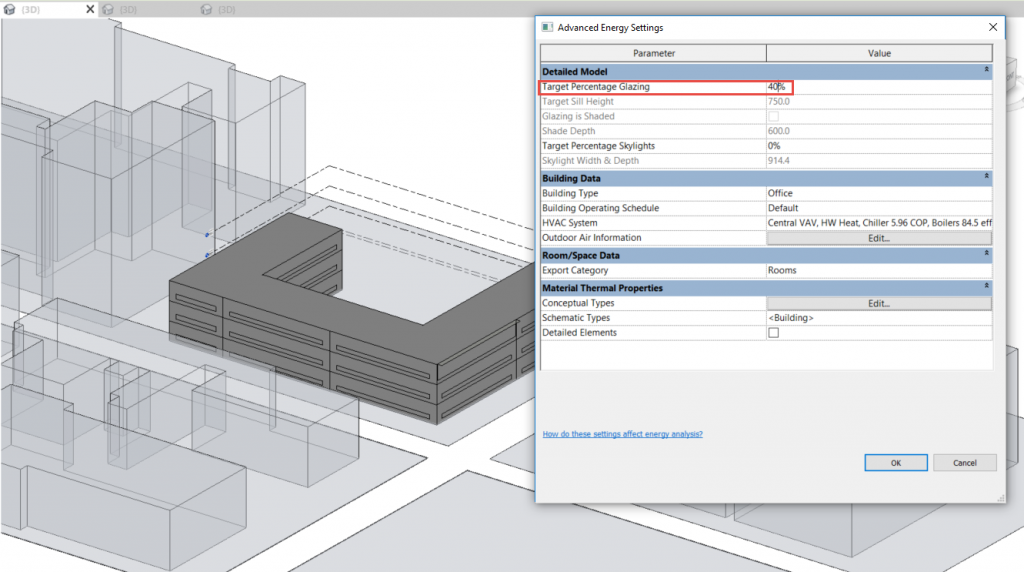1024x572 pixels.
Task: Select the Schematic Types parameter label
Action: [576, 318]
